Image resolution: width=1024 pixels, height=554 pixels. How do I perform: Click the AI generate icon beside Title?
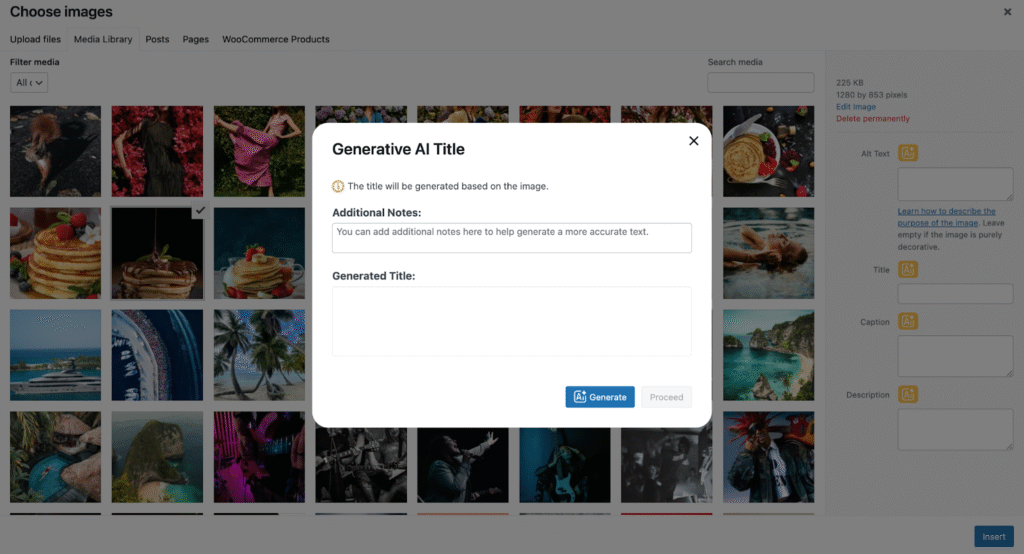coord(908,269)
